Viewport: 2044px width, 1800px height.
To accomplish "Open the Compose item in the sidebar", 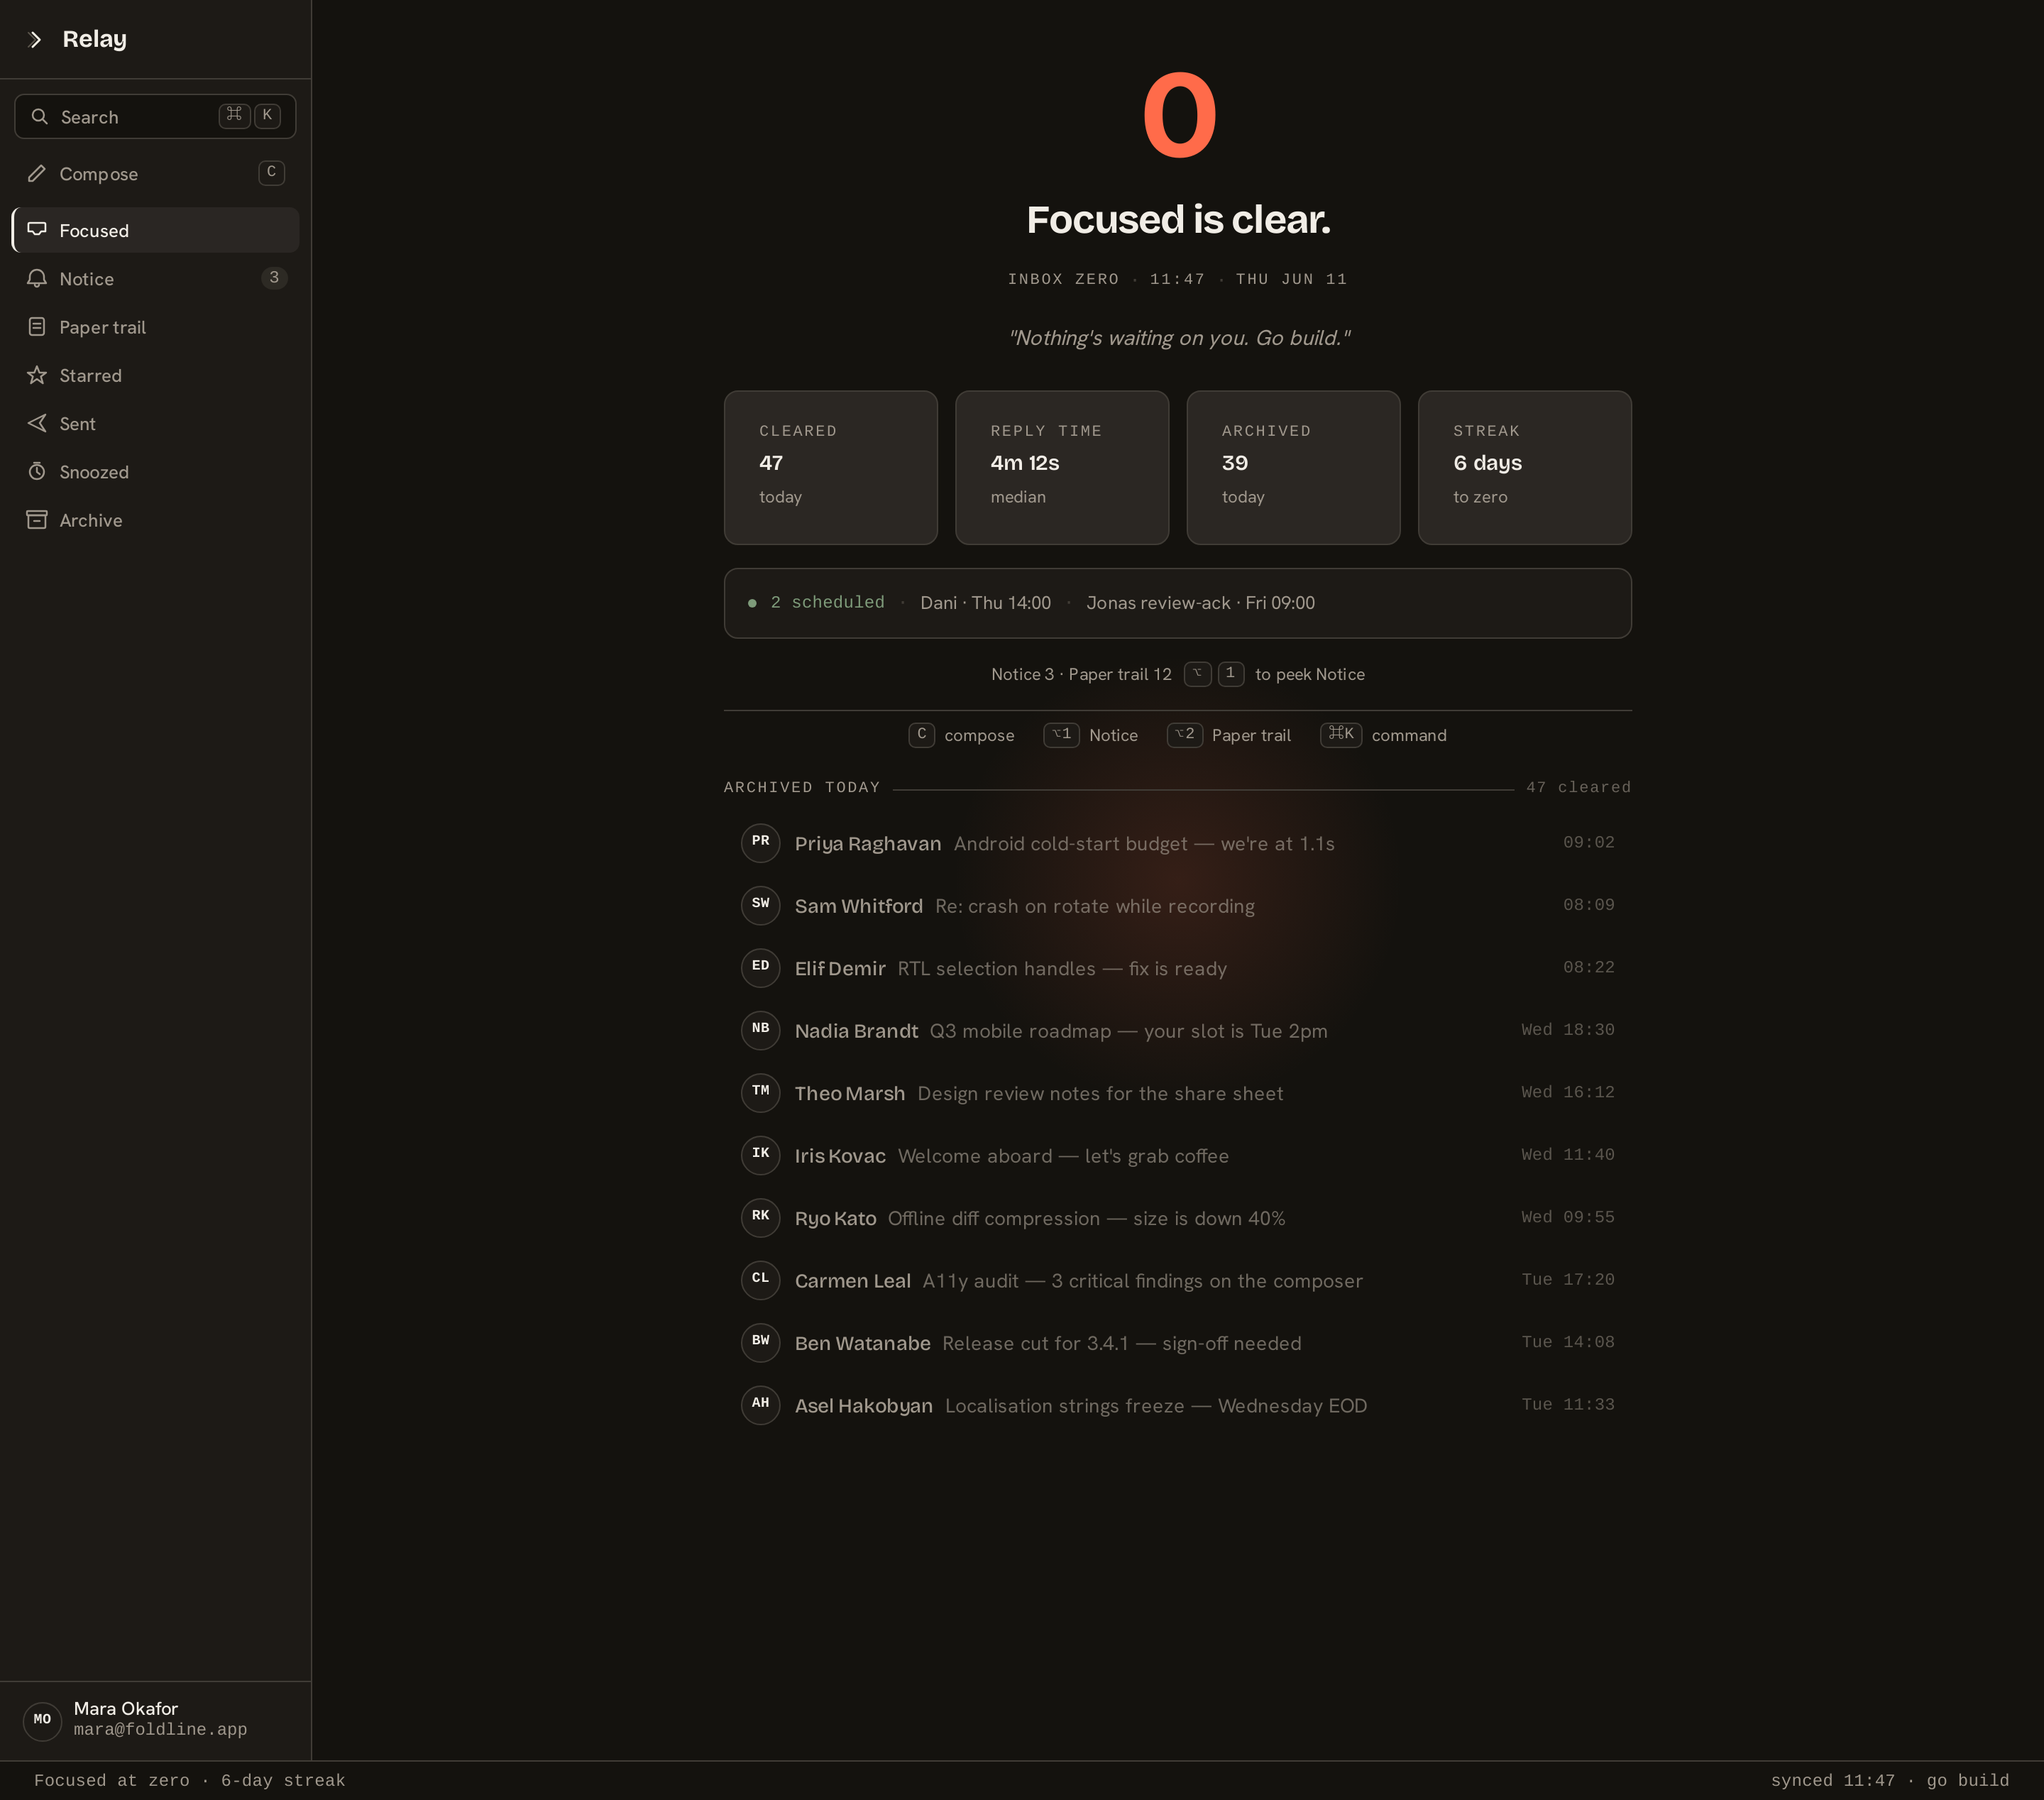I will [155, 174].
